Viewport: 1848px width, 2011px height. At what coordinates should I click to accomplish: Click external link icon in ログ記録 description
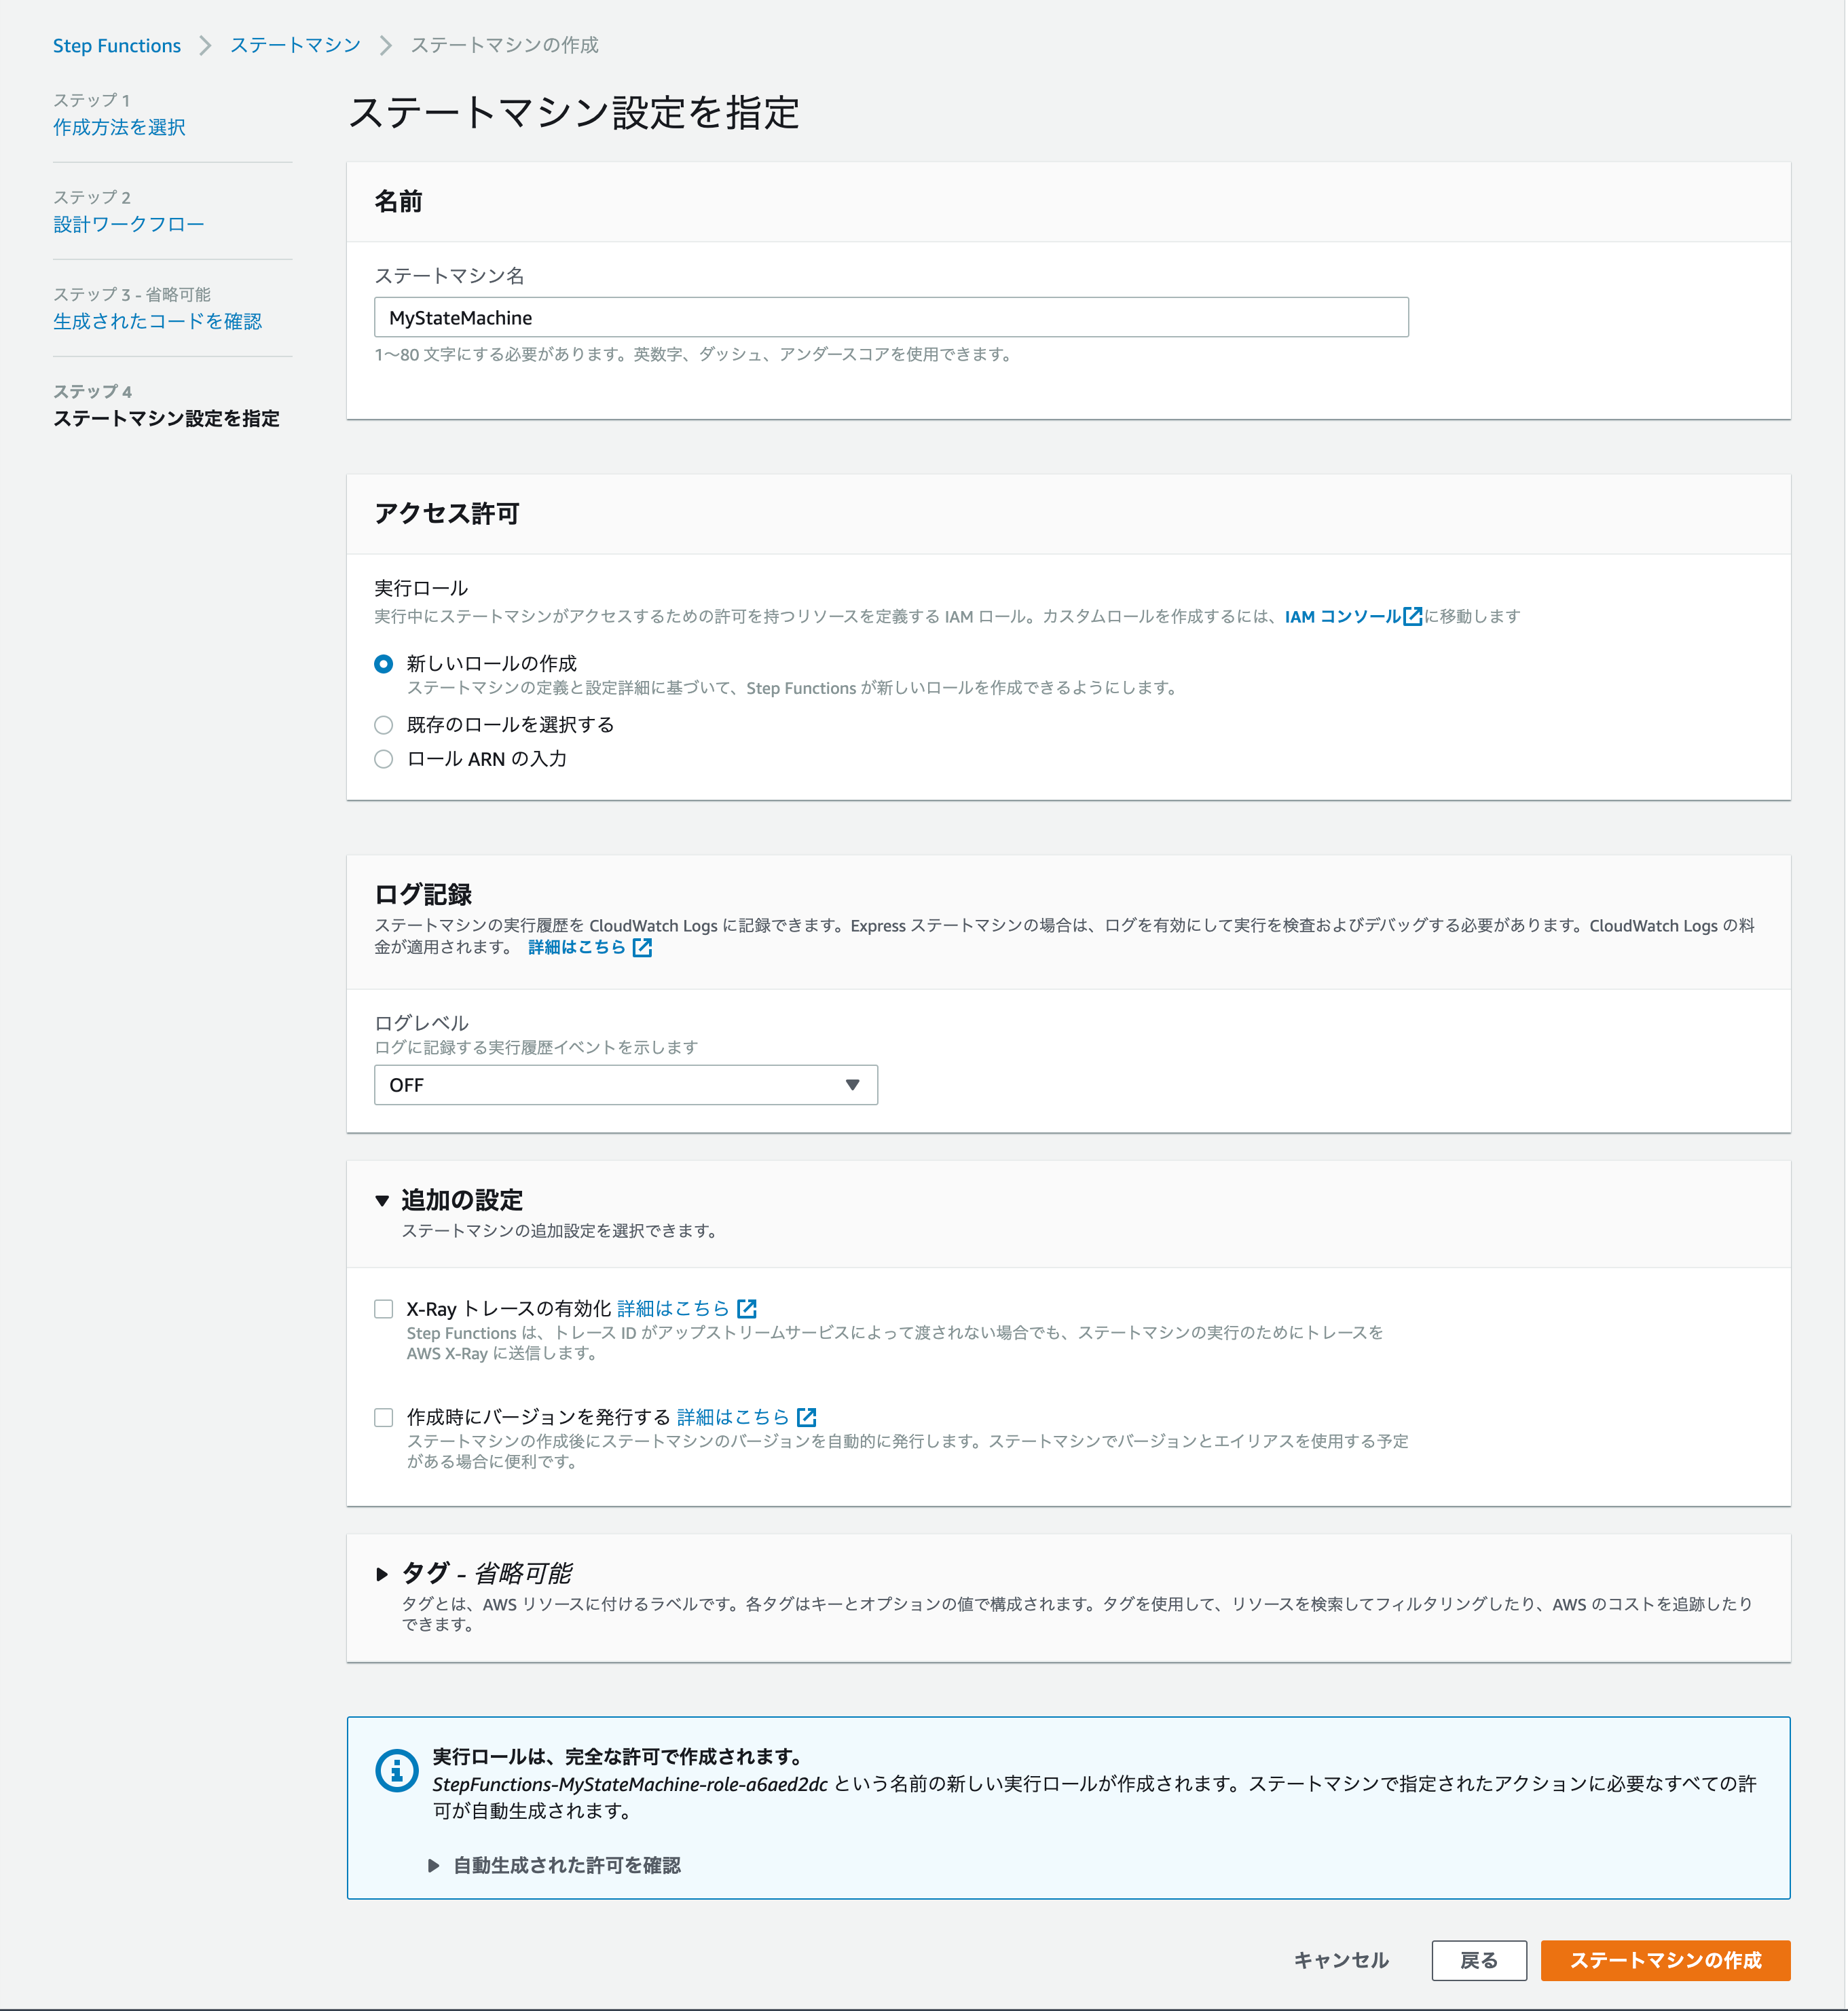(x=642, y=947)
